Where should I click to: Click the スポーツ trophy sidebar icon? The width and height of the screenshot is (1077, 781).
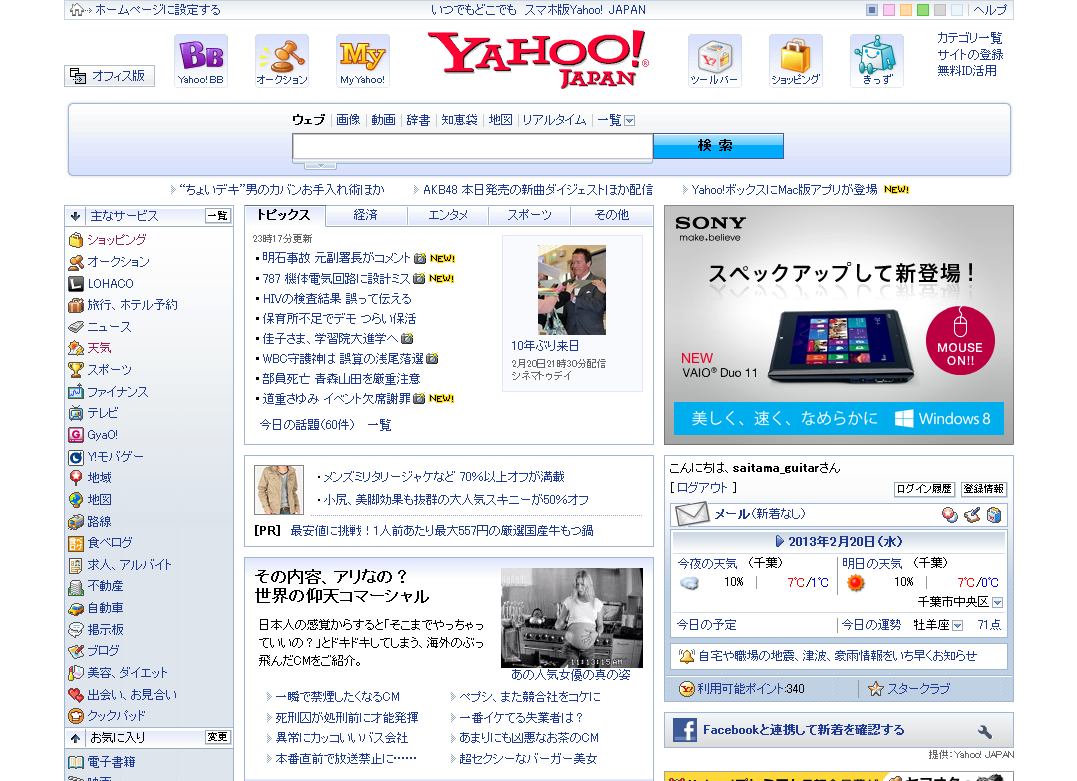76,370
